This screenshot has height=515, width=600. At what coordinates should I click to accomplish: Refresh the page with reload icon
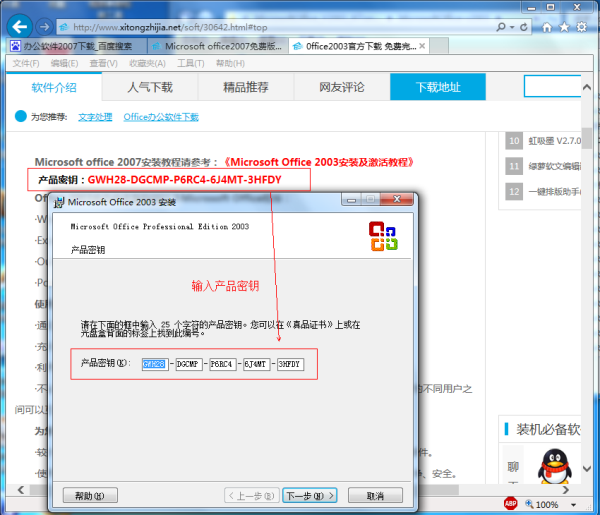[x=524, y=27]
